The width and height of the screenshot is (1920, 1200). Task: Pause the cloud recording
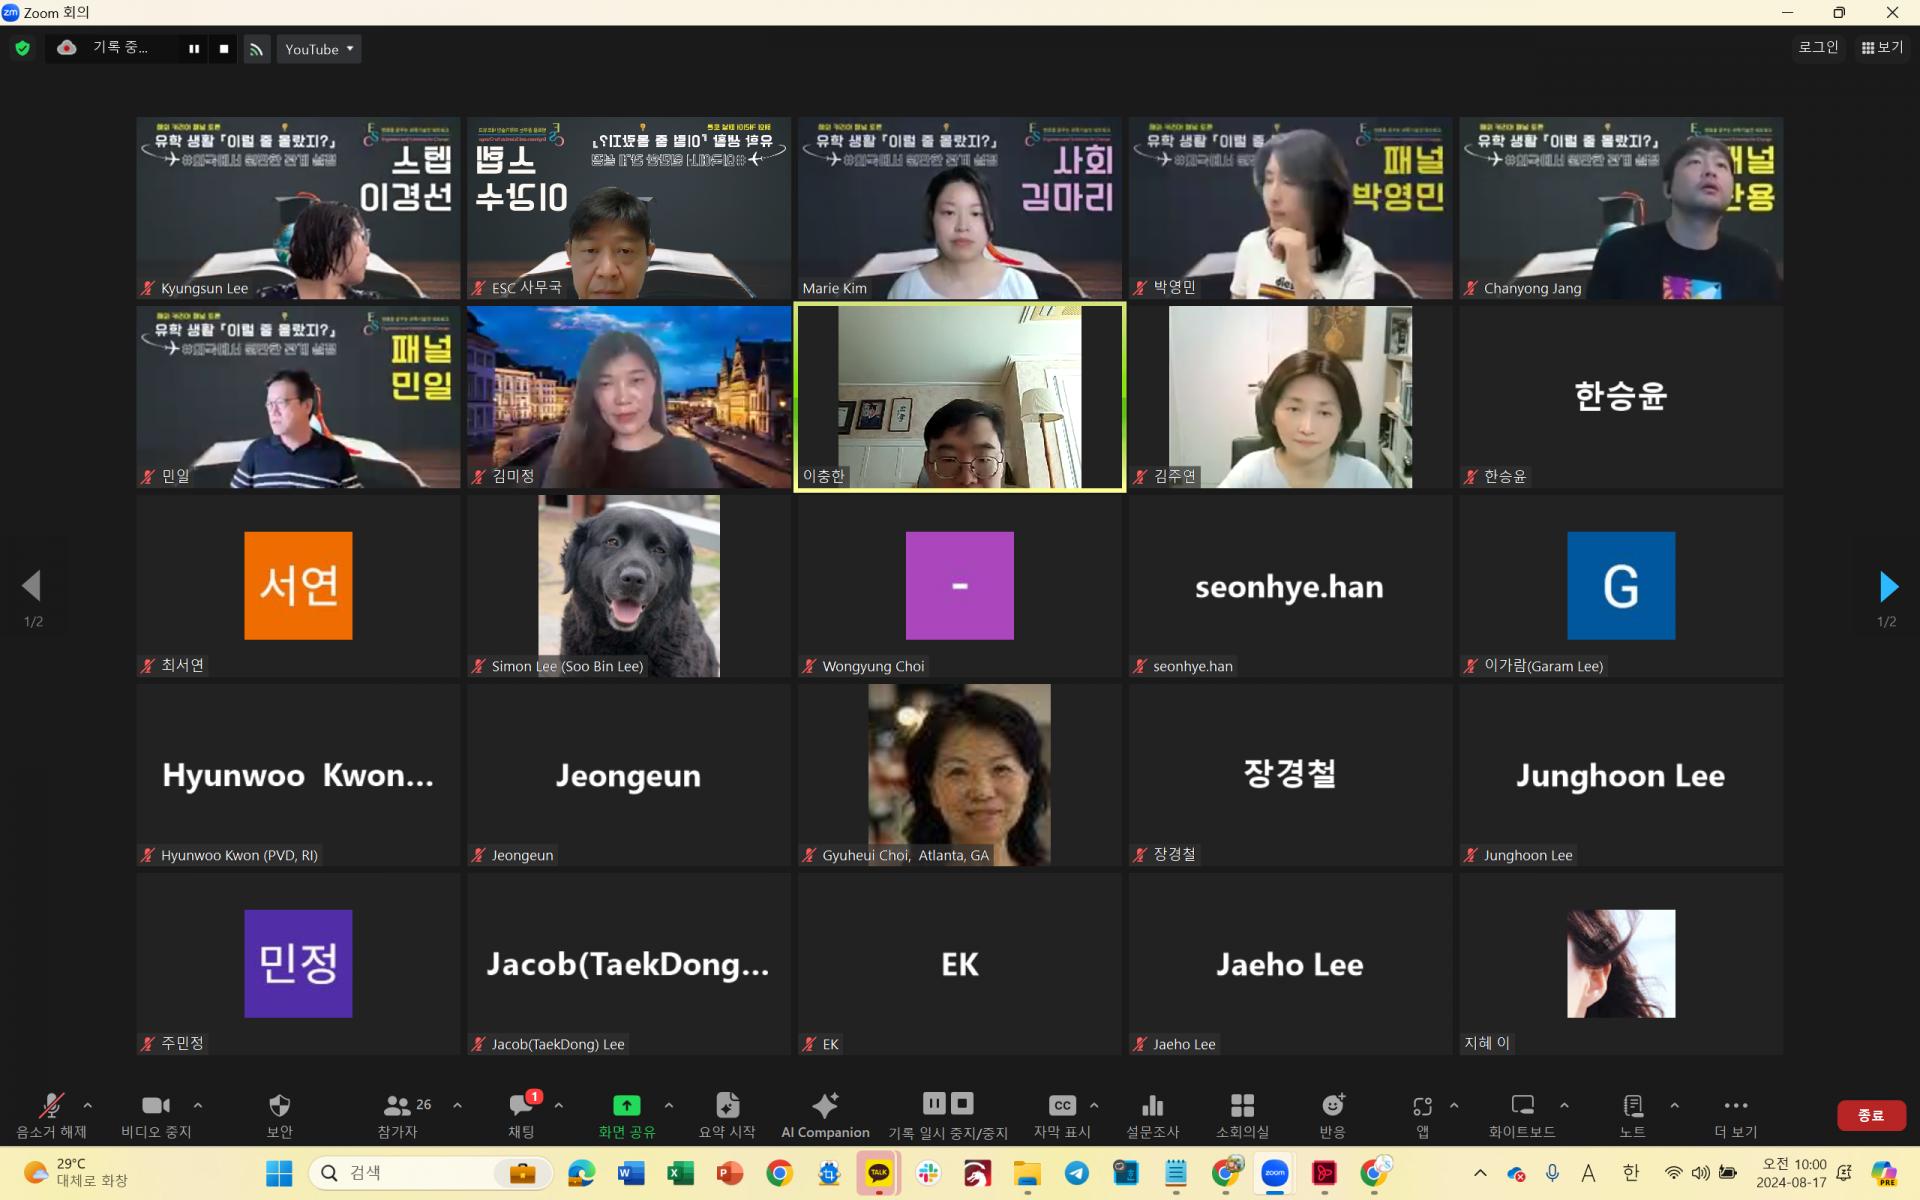click(194, 49)
